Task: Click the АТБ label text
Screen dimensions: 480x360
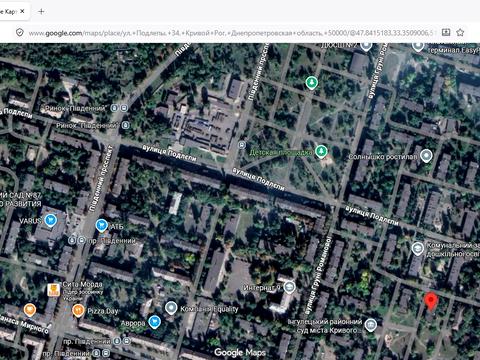Action: point(117,227)
